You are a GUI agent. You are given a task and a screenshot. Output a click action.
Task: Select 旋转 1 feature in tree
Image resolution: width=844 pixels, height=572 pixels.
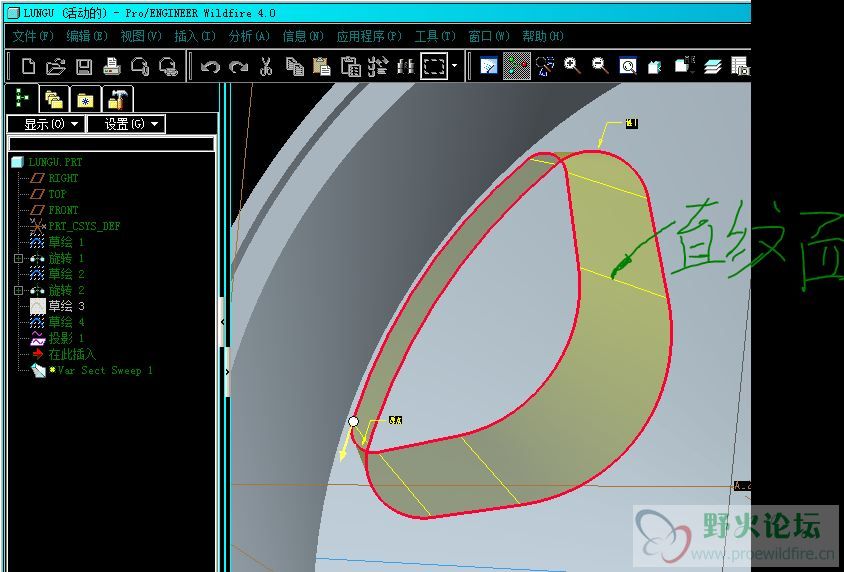click(x=66, y=258)
